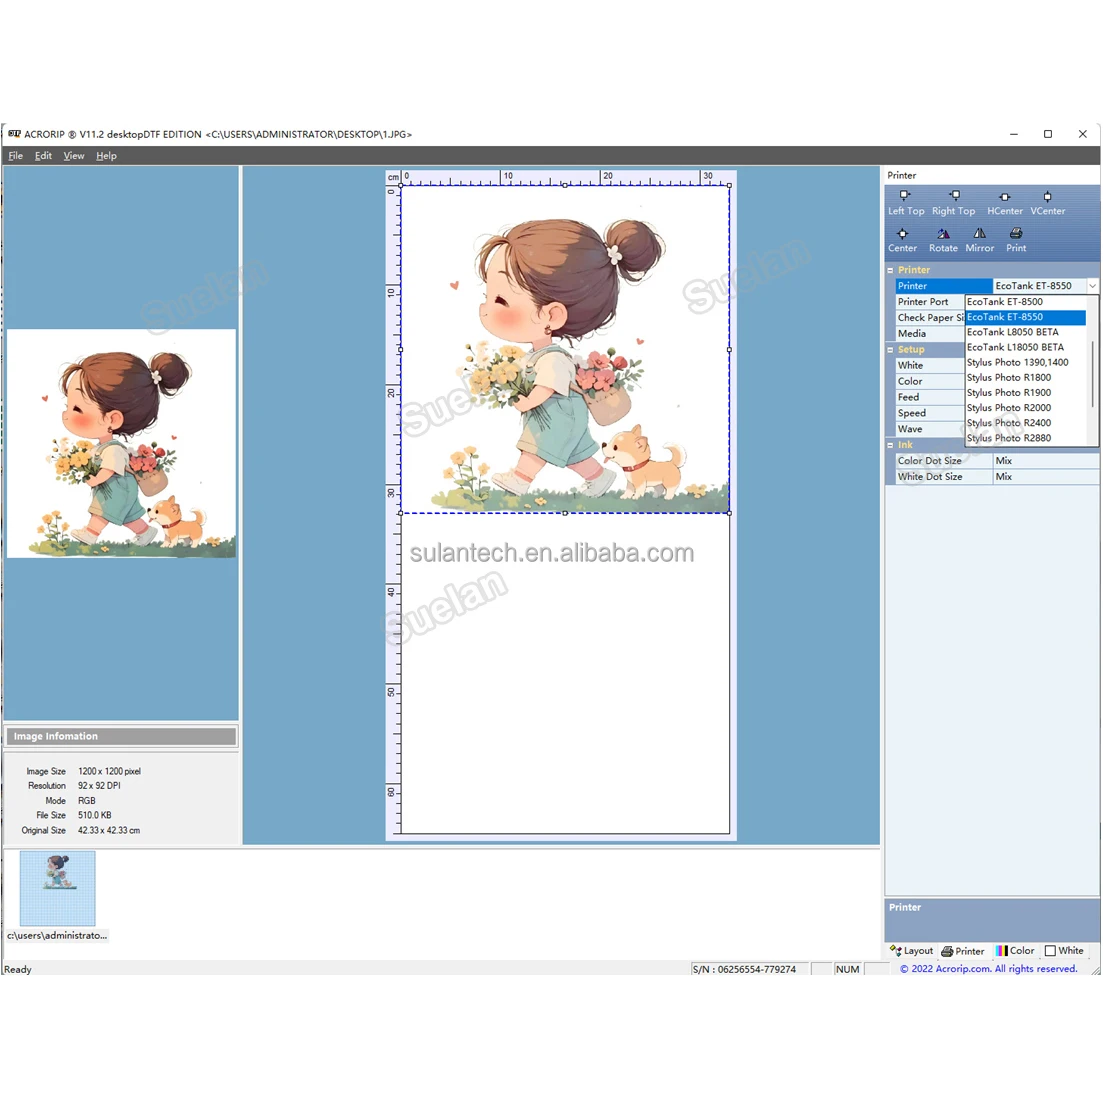Viewport: 1103px width, 1103px height.
Task: Switch to the Layout tab
Action: pyautogui.click(x=912, y=950)
